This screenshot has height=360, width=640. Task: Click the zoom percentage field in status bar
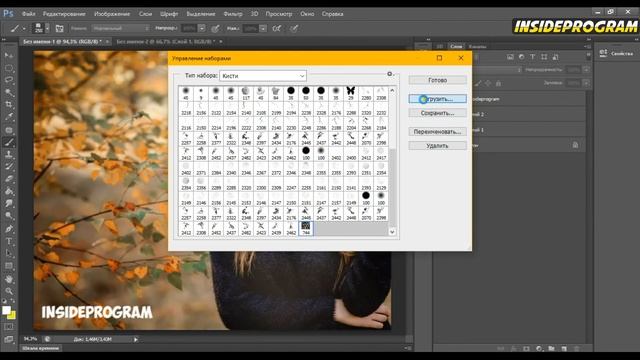(x=31, y=339)
